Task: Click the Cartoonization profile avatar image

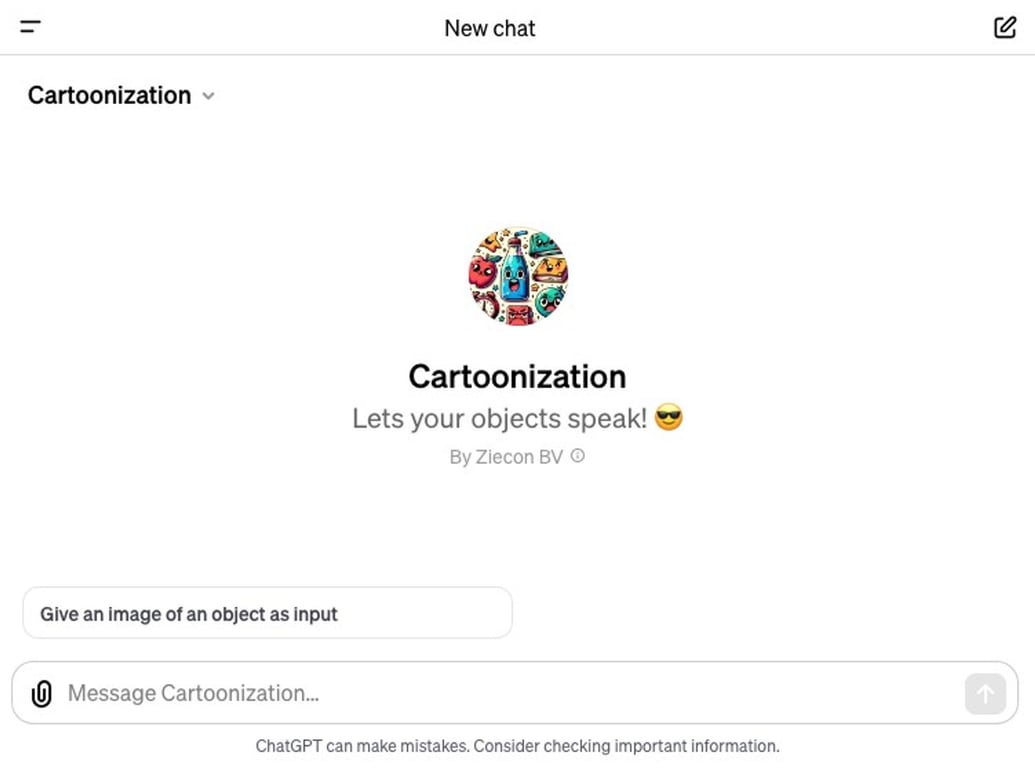Action: [517, 277]
